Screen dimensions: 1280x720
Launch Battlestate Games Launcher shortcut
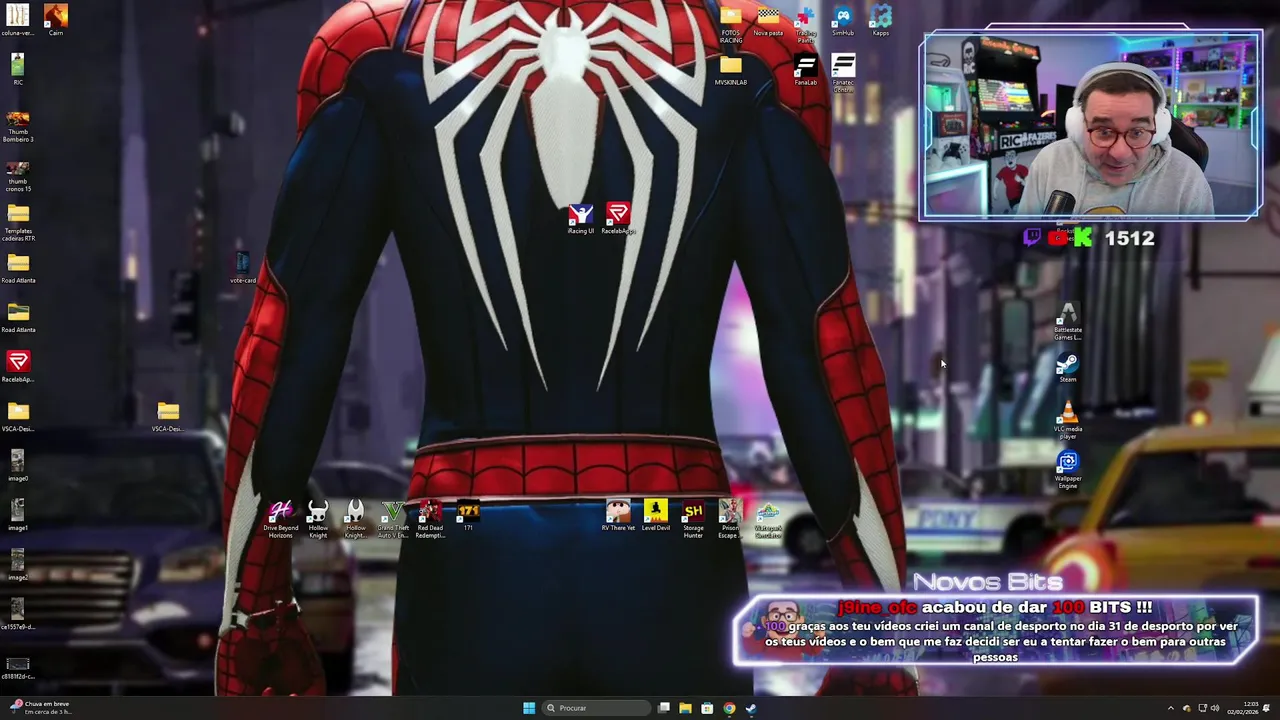(x=1068, y=322)
